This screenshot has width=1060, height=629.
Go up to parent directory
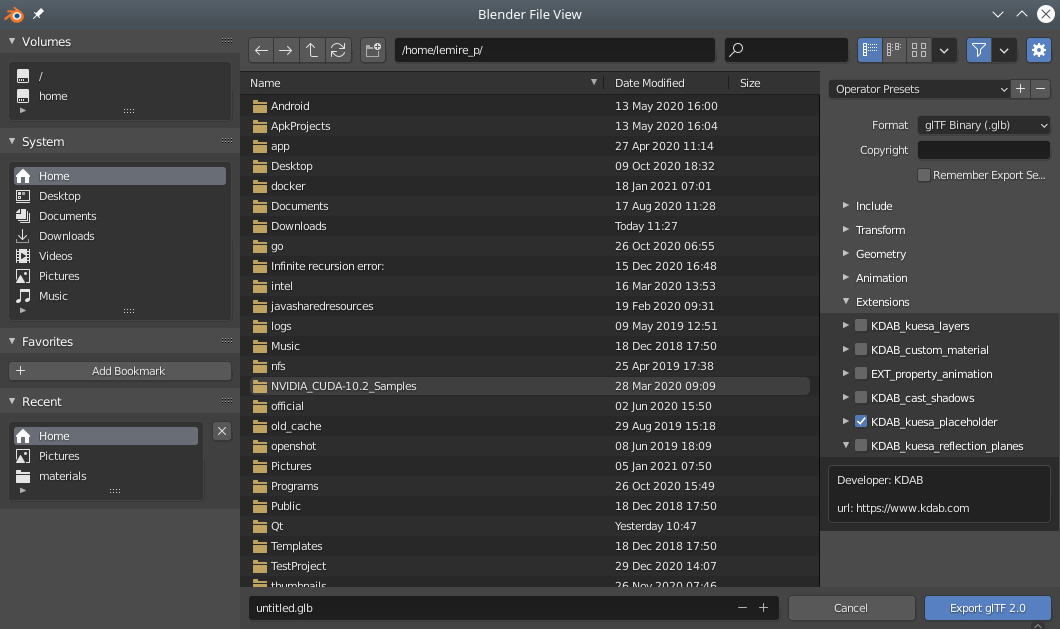312,50
